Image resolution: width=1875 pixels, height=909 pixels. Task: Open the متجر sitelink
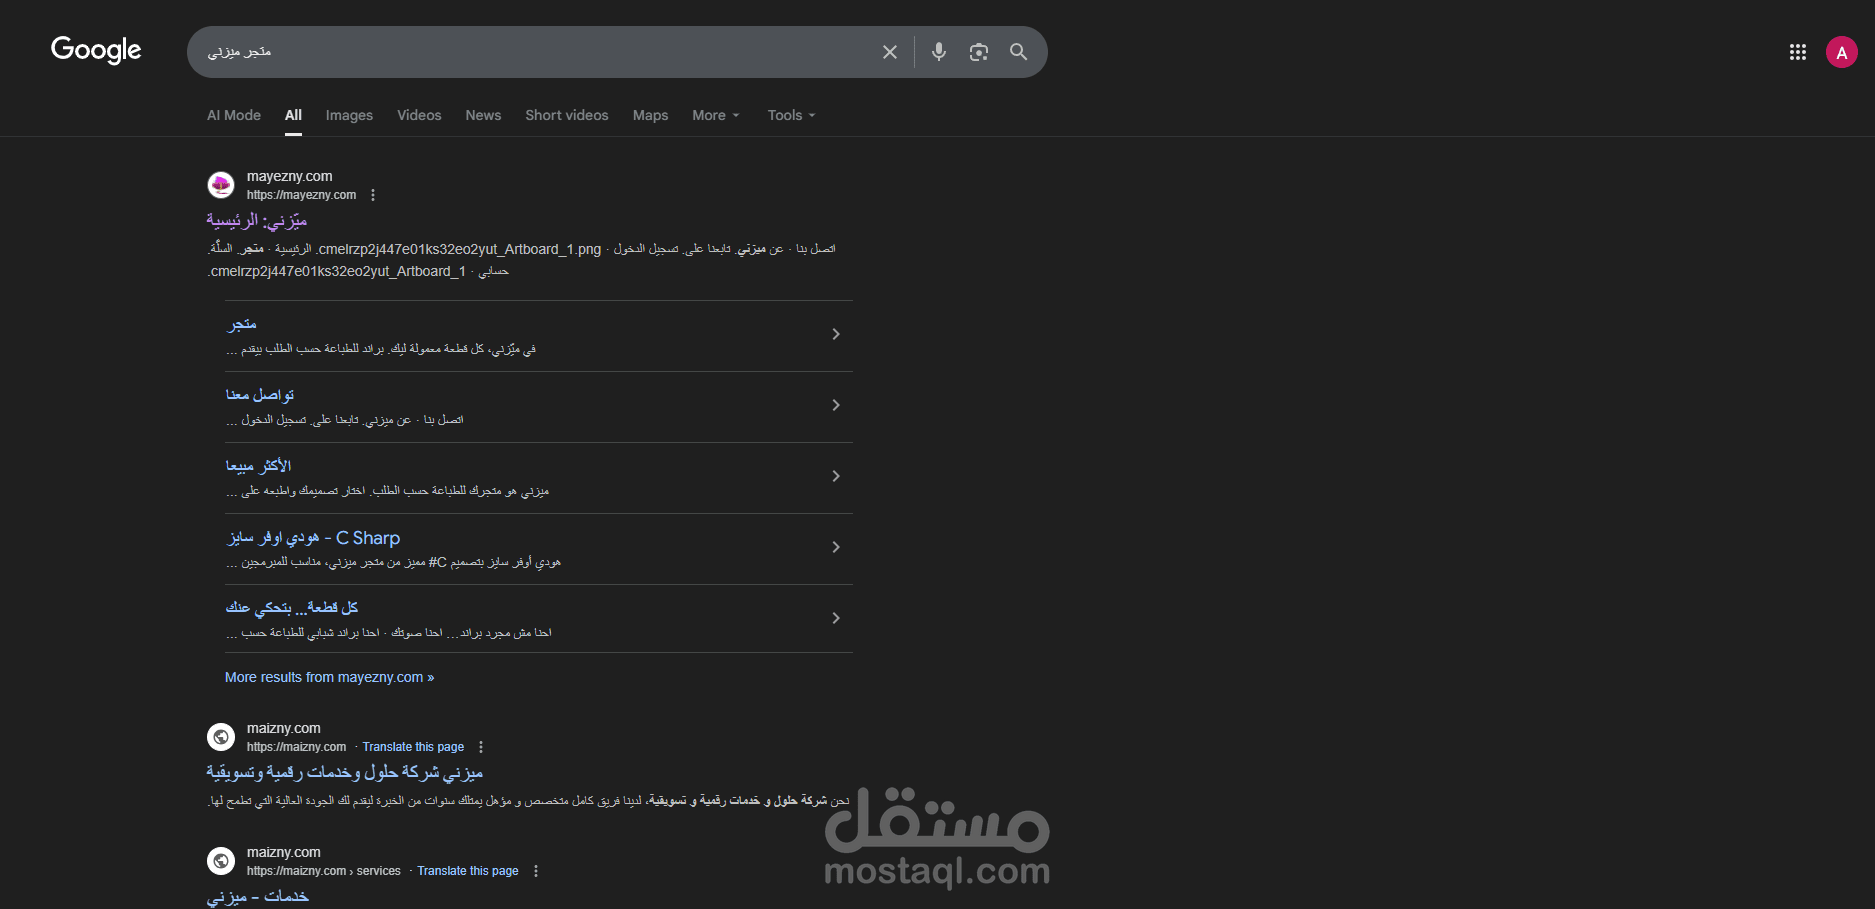tap(241, 324)
